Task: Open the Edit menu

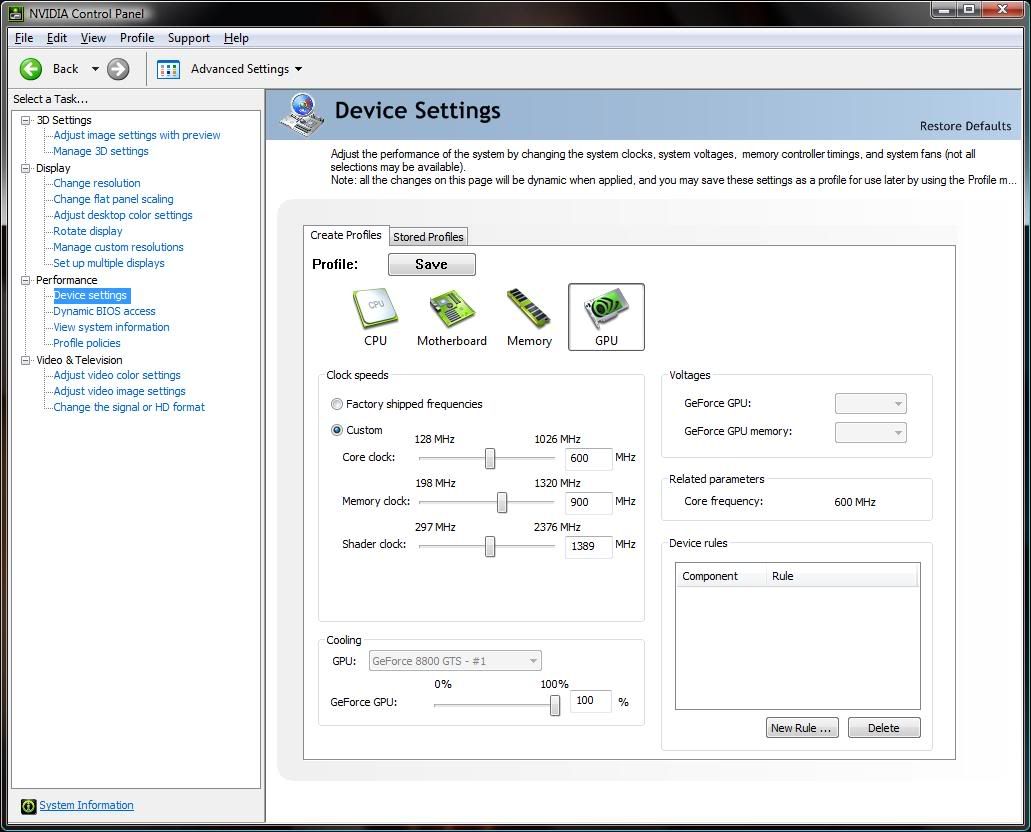Action: pyautogui.click(x=57, y=38)
